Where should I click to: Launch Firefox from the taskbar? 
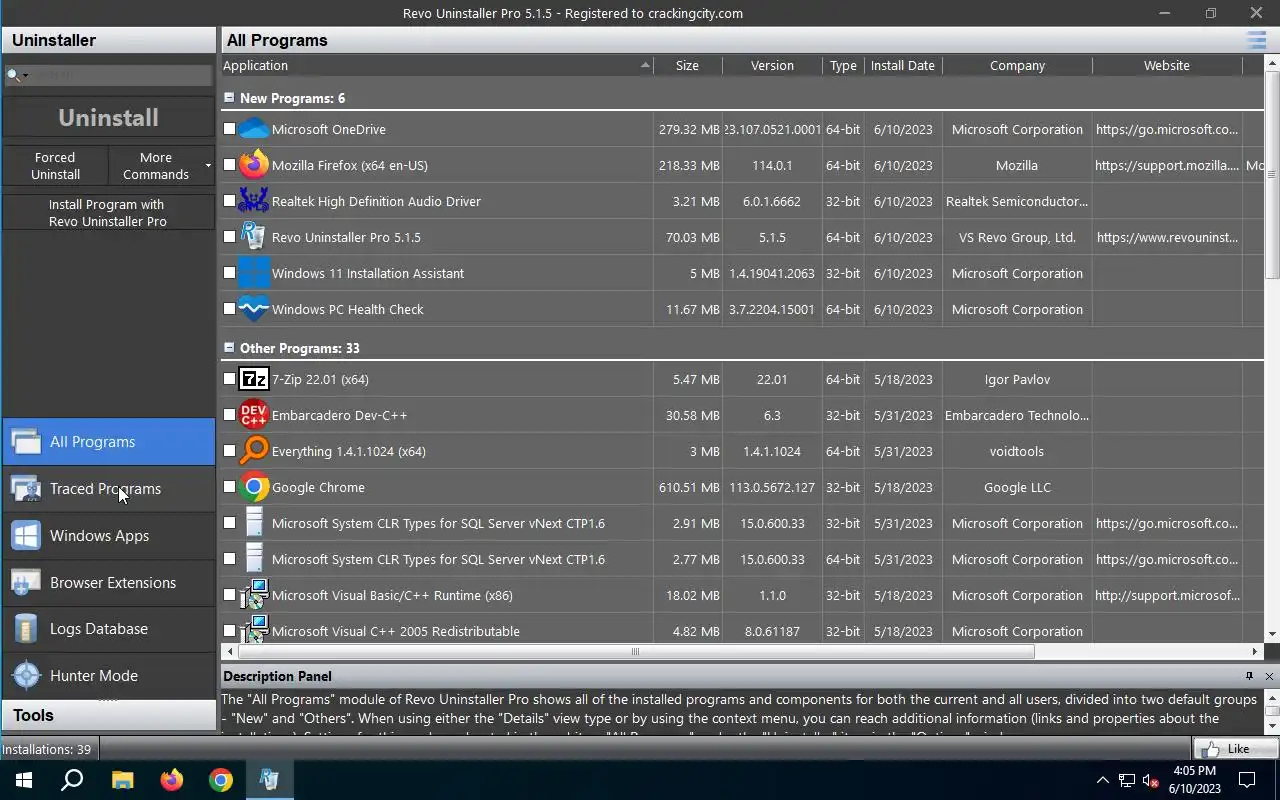point(172,780)
